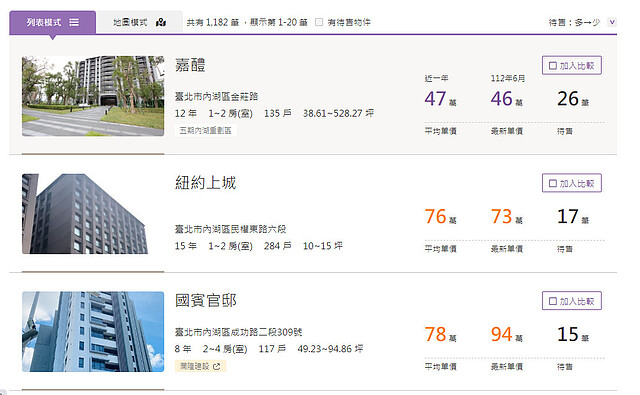Open the 紐約上城 listing title
Screen dimensions: 640x395
pyautogui.click(x=206, y=183)
